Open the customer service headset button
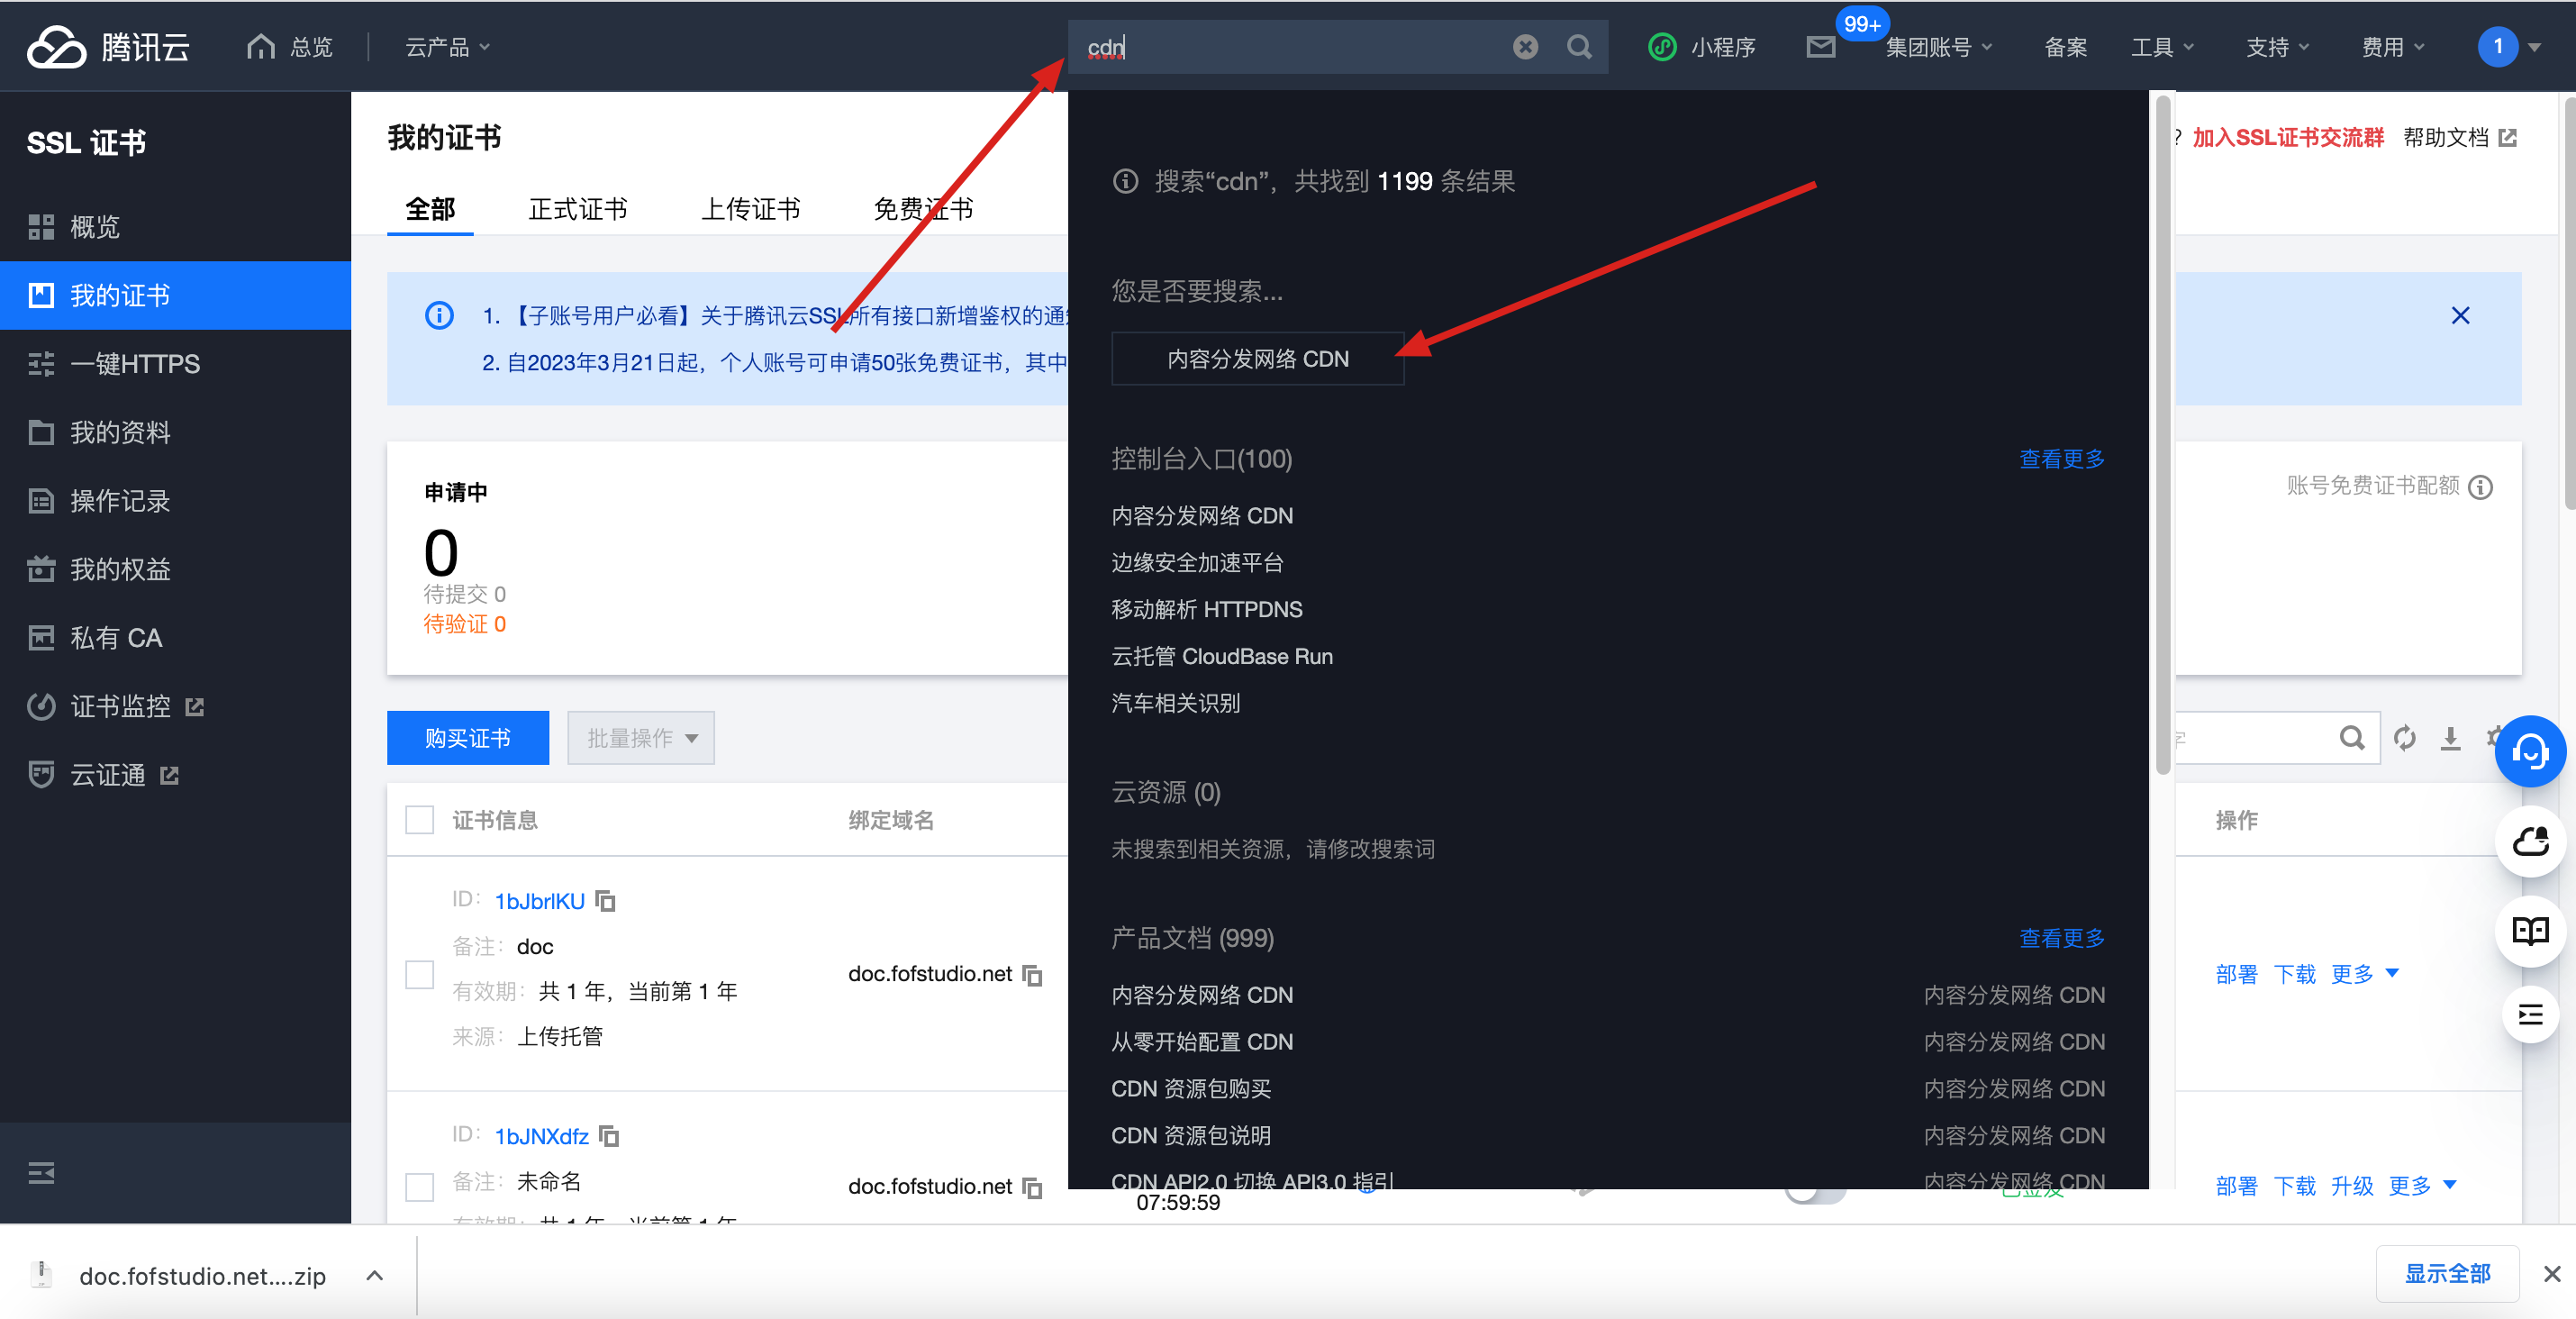 (x=2530, y=752)
